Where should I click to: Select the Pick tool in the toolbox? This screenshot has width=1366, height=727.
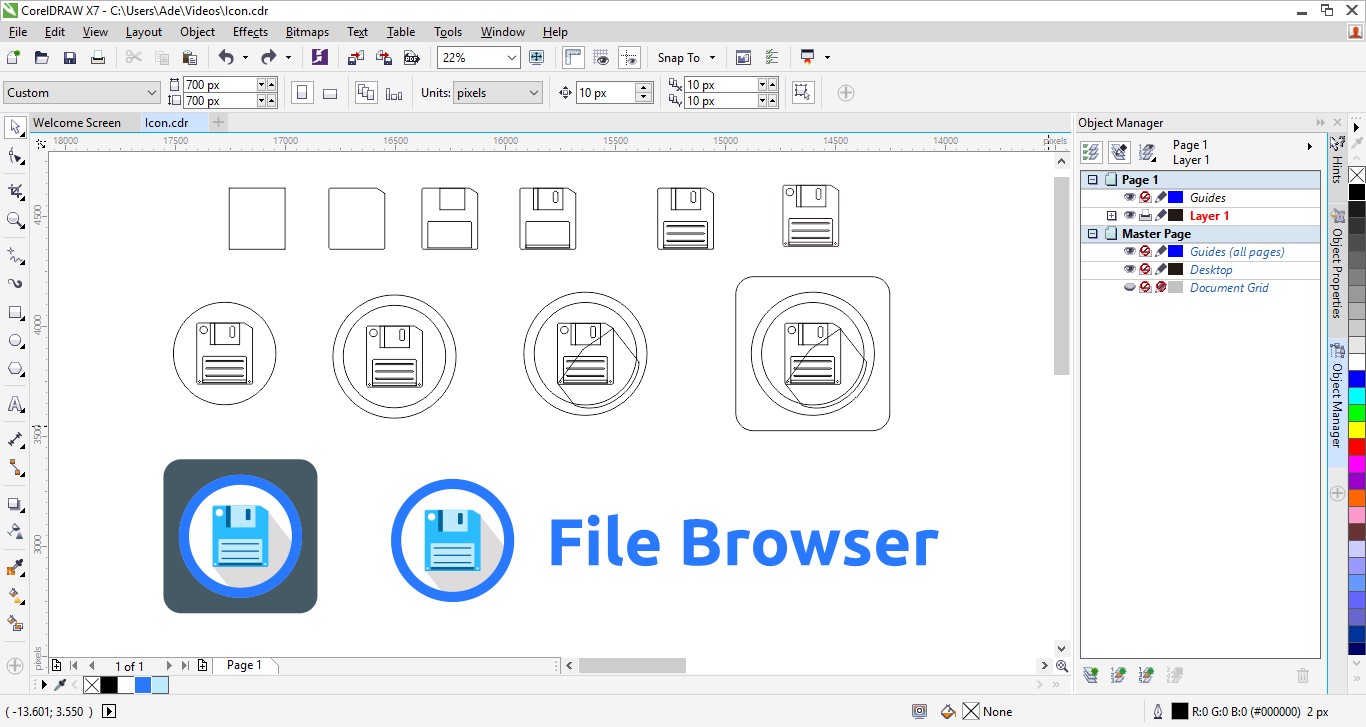coord(15,128)
